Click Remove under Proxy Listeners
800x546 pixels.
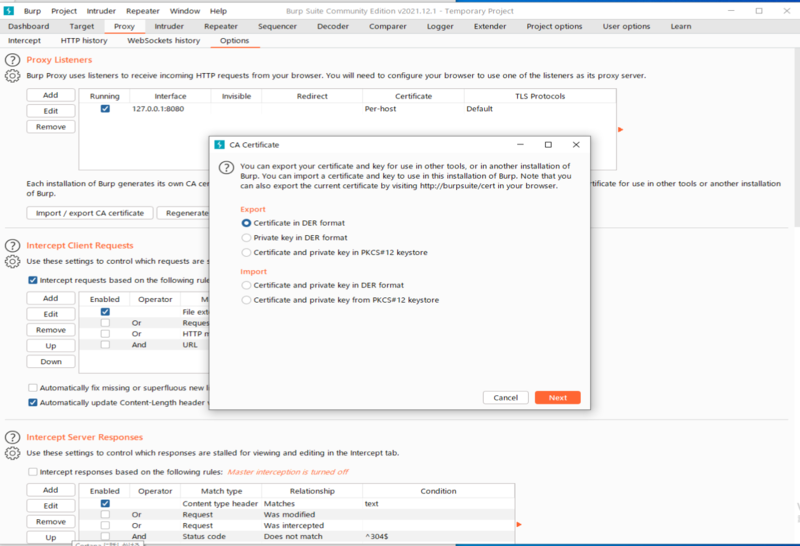click(x=51, y=127)
